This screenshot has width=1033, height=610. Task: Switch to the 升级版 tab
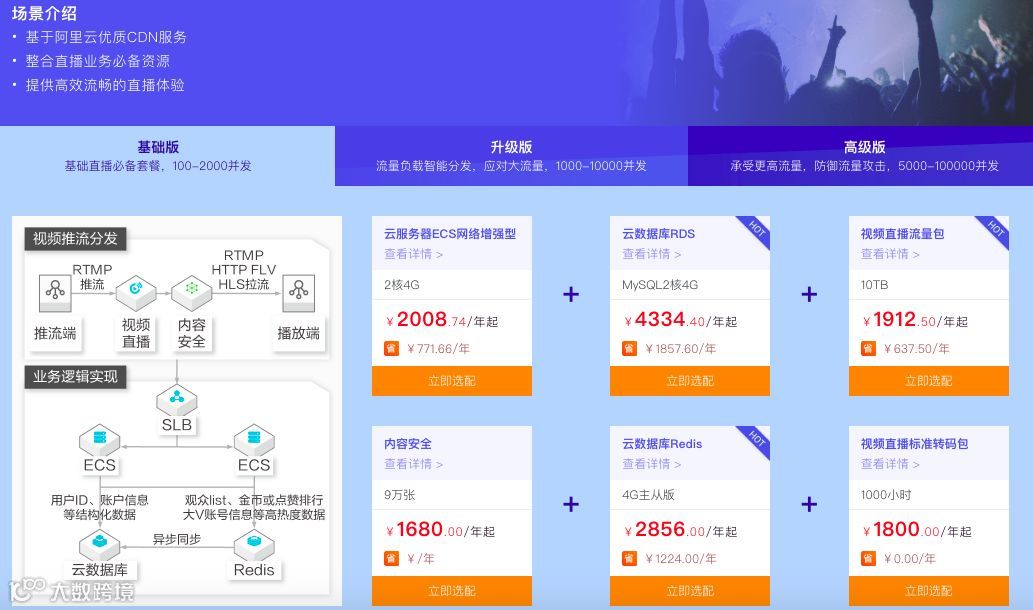pyautogui.click(x=511, y=155)
